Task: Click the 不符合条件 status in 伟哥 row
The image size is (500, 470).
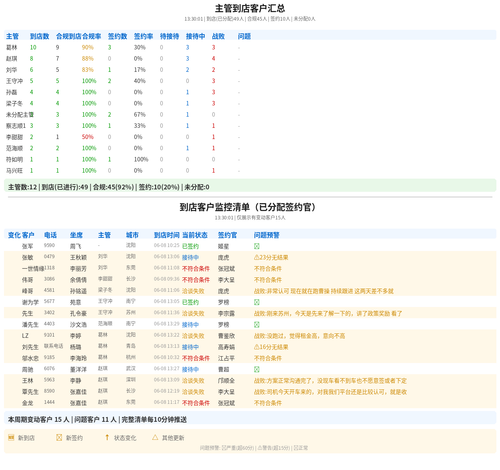Action: (196, 280)
